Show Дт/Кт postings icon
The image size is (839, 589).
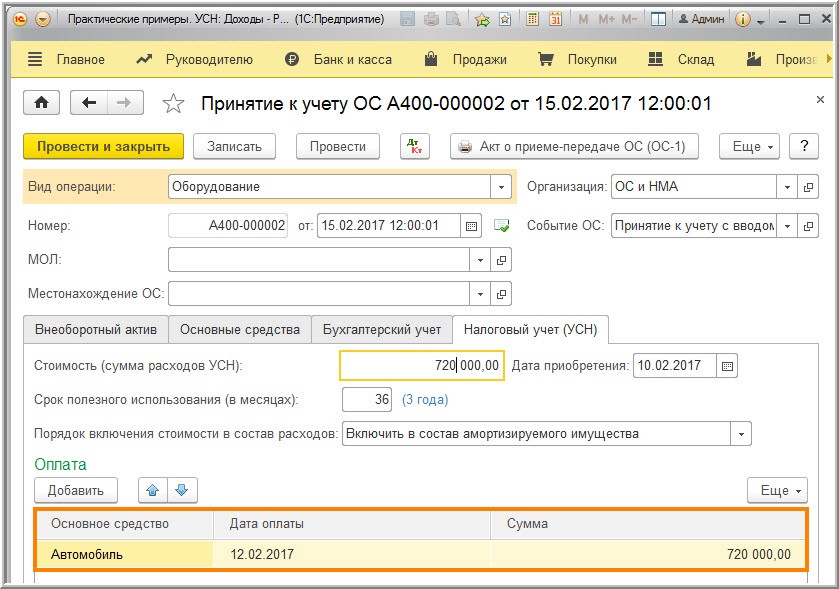pos(414,146)
